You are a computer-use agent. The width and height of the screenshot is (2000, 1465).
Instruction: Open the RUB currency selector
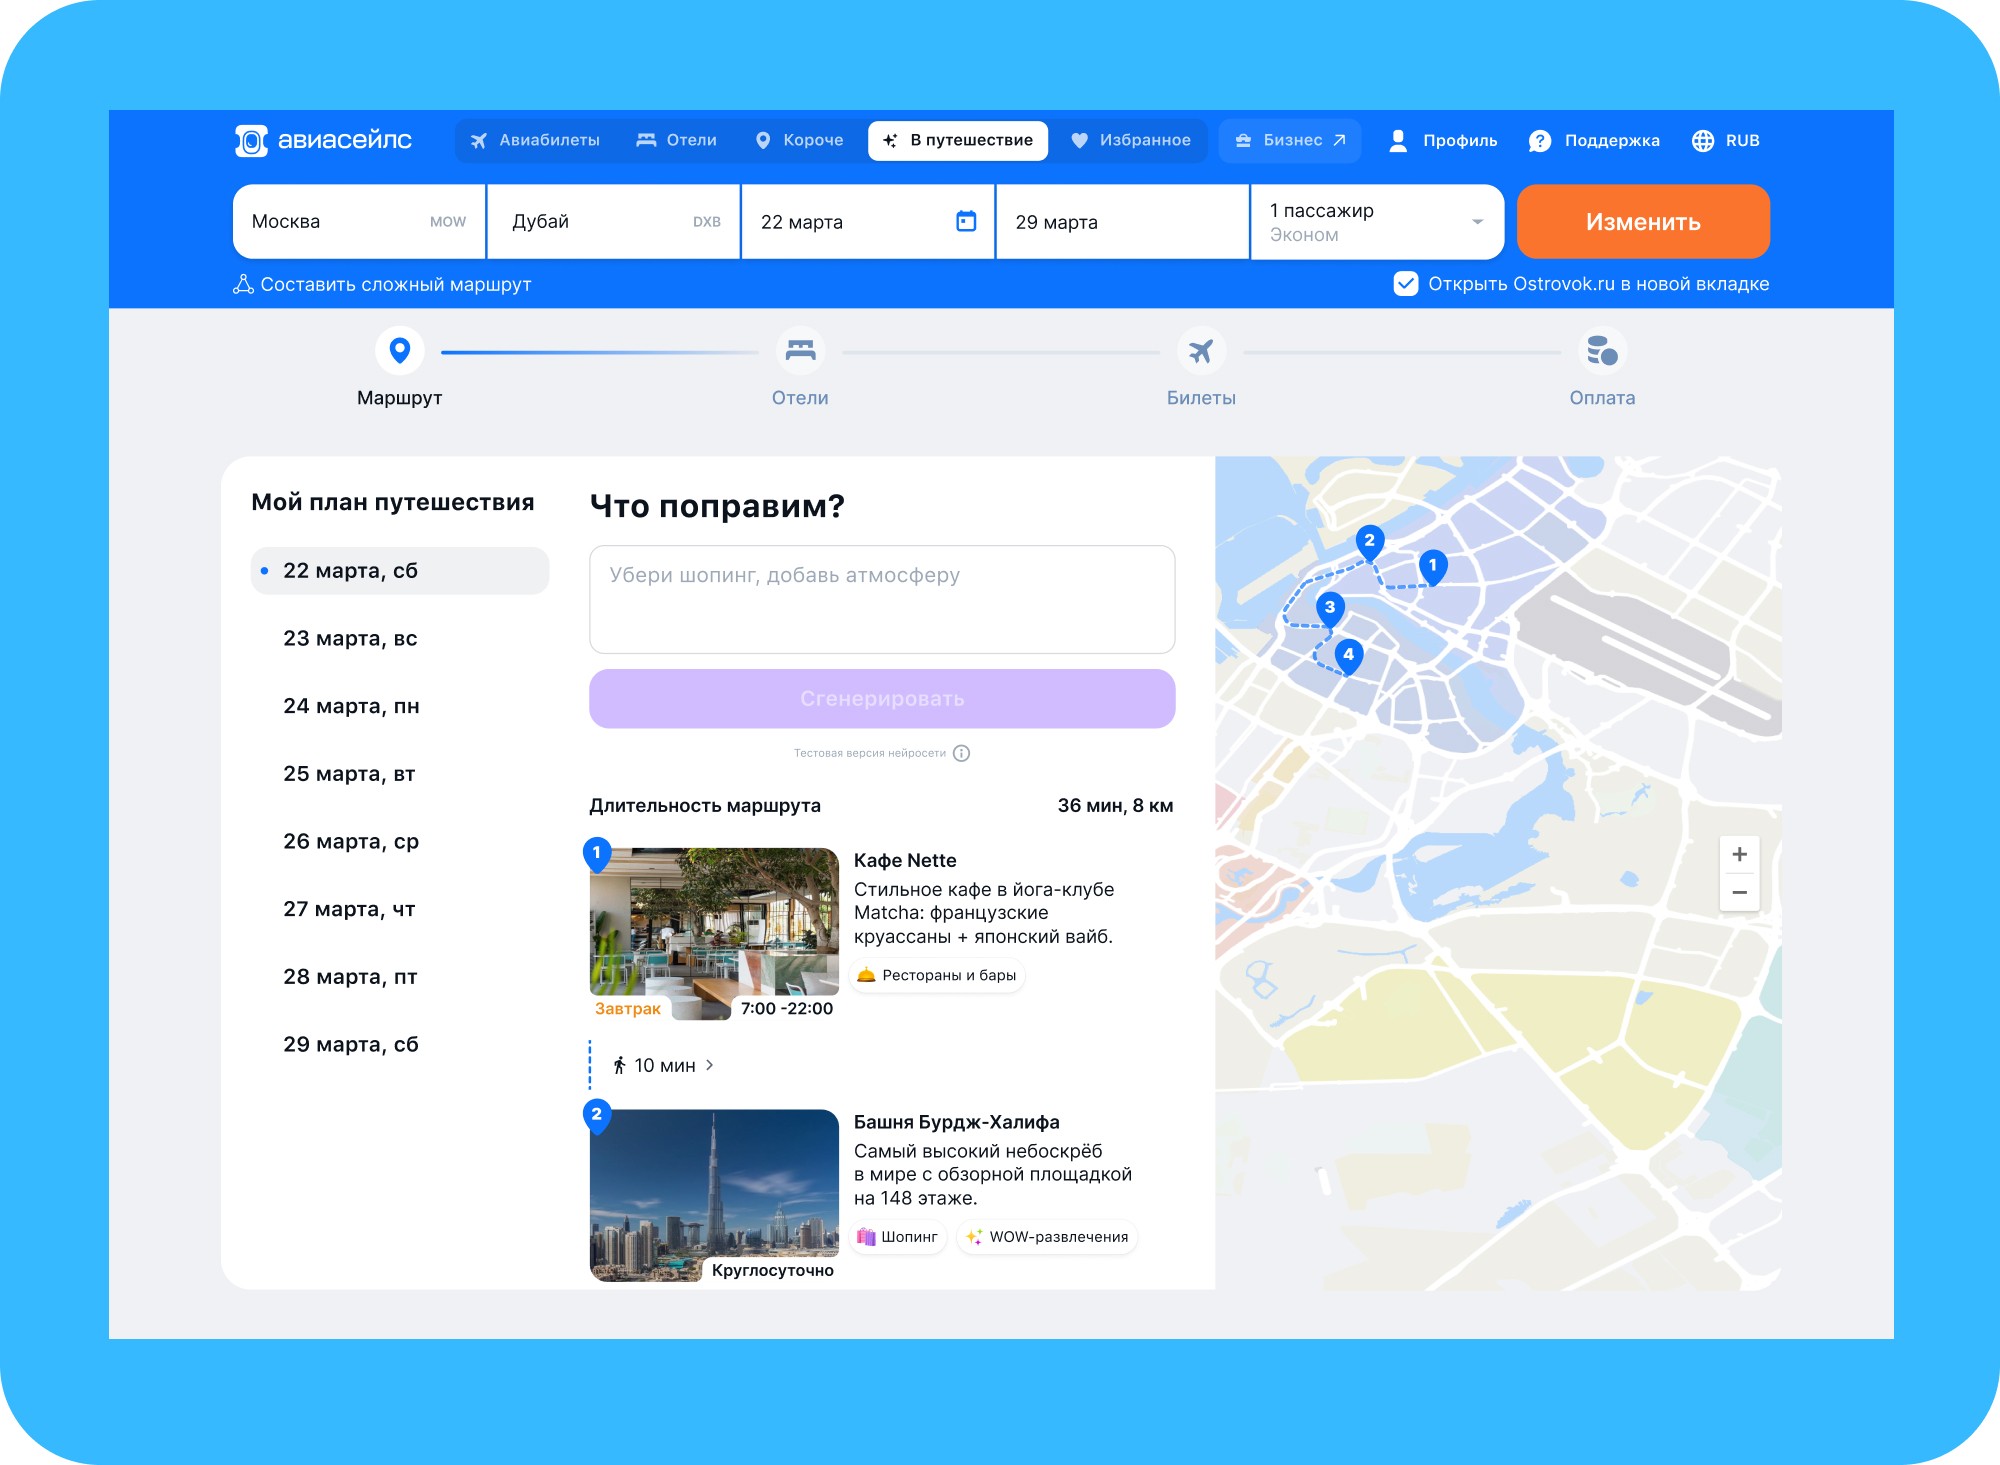[1726, 141]
